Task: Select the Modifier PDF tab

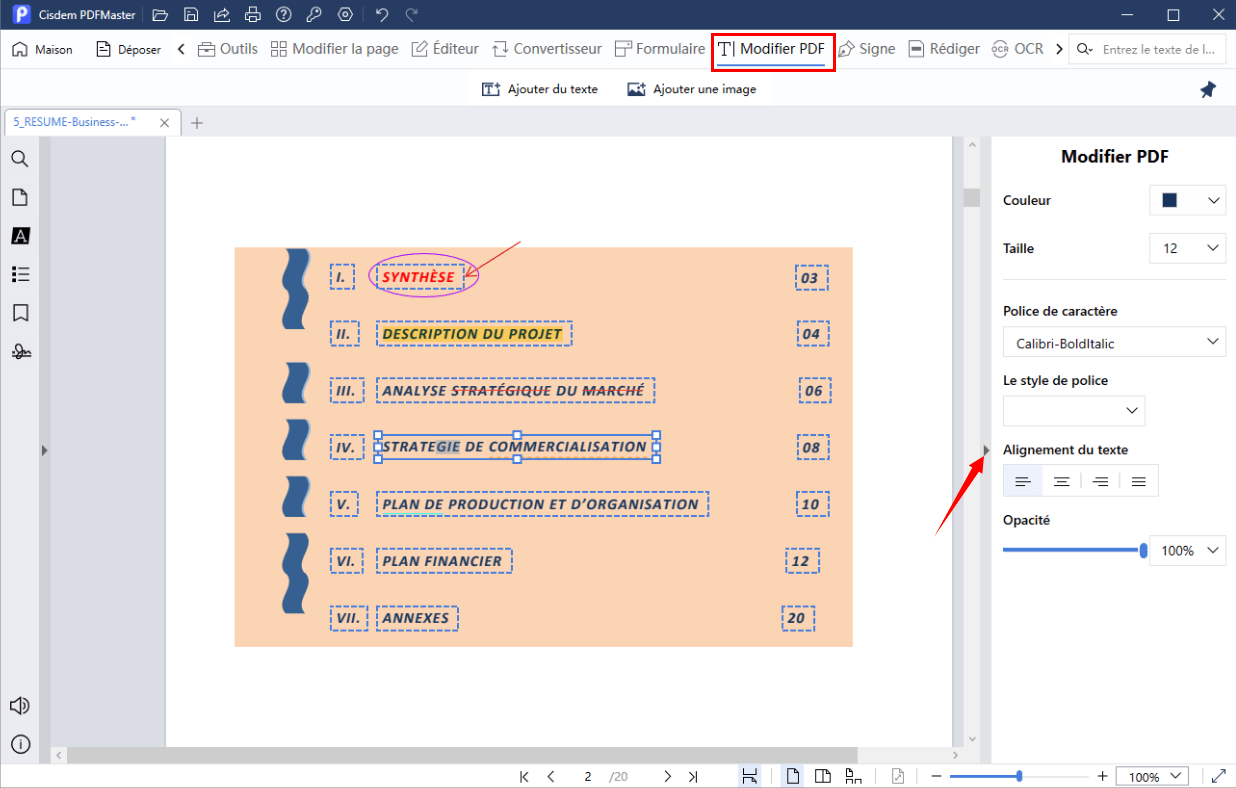Action: pos(773,50)
